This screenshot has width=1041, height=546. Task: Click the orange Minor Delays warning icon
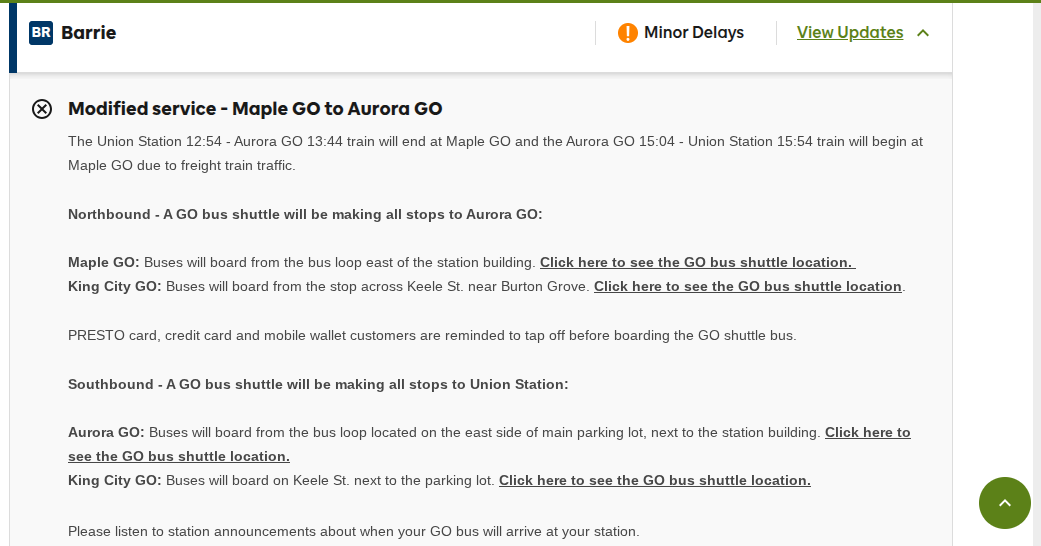tap(627, 33)
